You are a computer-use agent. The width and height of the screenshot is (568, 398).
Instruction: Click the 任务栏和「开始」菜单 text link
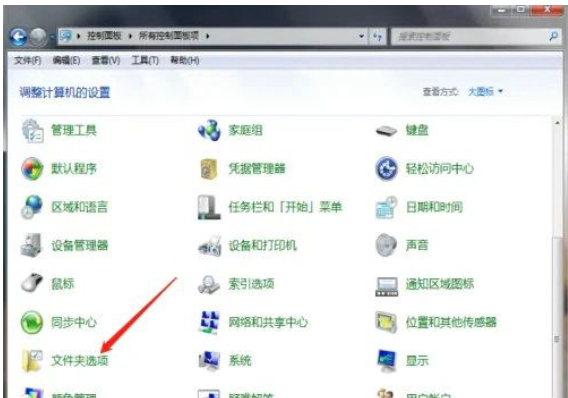click(x=285, y=207)
